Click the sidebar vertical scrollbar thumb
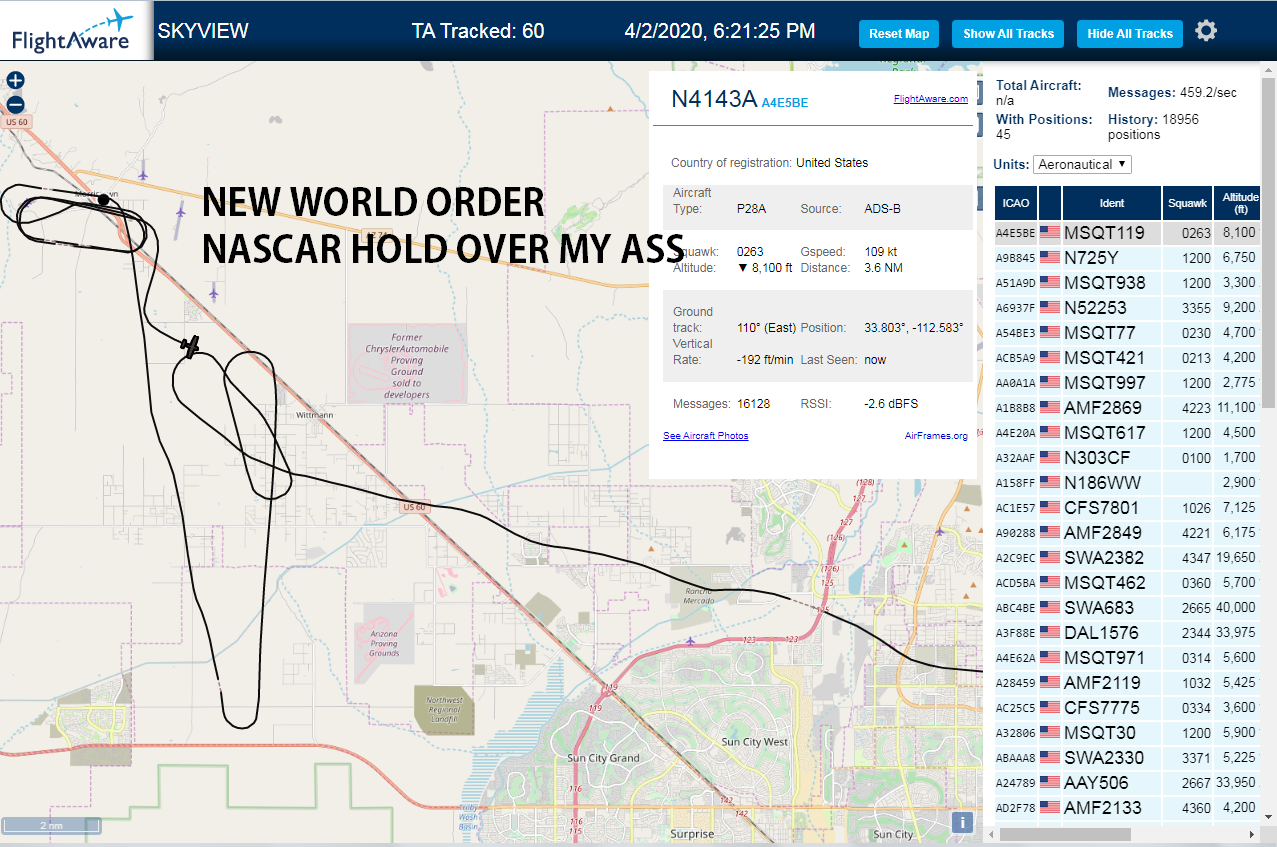Screen dimensions: 1277x847 [x=1269, y=243]
